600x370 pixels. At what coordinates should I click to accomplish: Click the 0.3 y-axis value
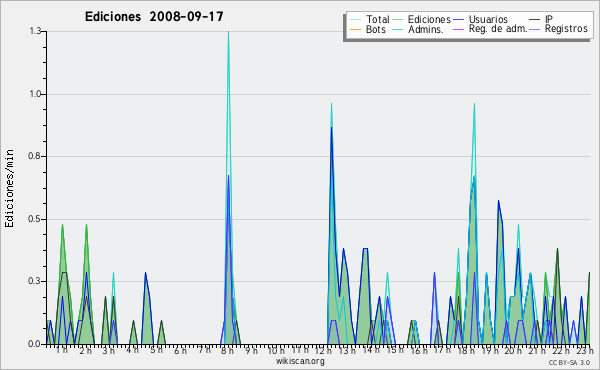[x=35, y=281]
